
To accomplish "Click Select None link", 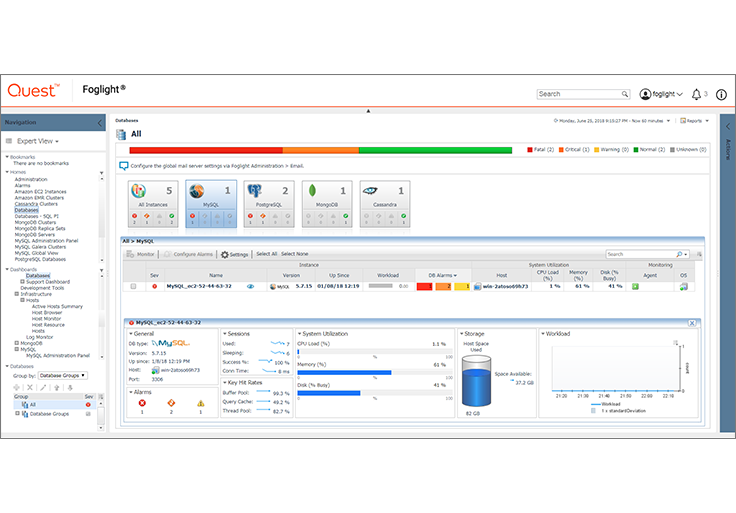I will [295, 254].
